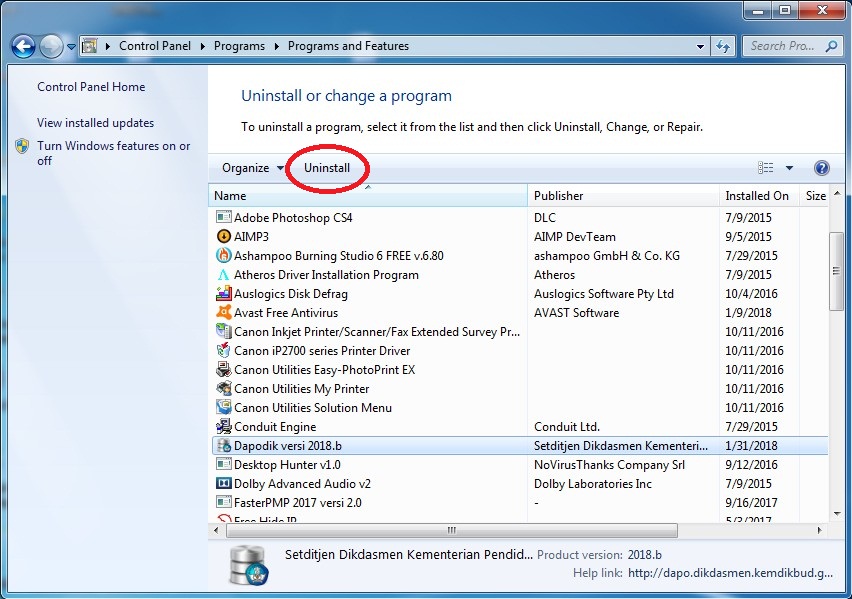Click the Canon Utilities My Printer icon

223,389
